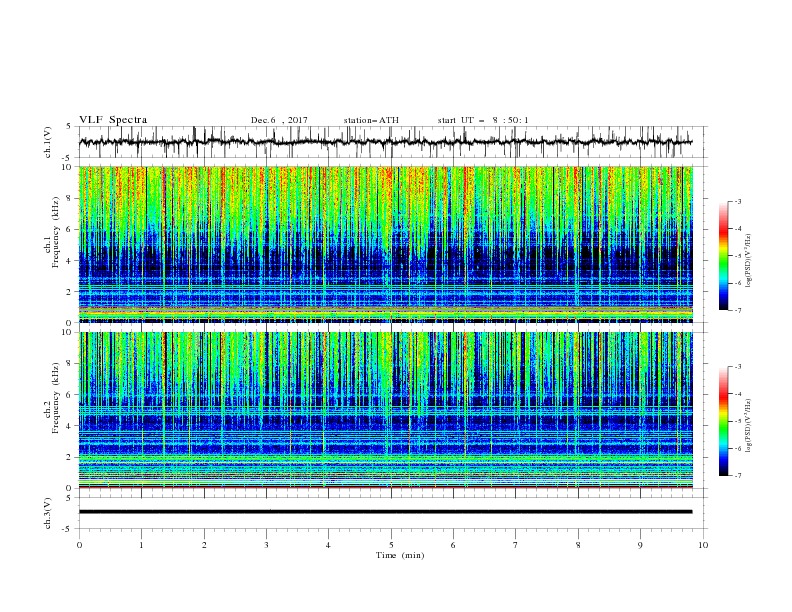Screen dimensions: 792x612
Task: Click time axis tick label "8"
Action: 578,545
